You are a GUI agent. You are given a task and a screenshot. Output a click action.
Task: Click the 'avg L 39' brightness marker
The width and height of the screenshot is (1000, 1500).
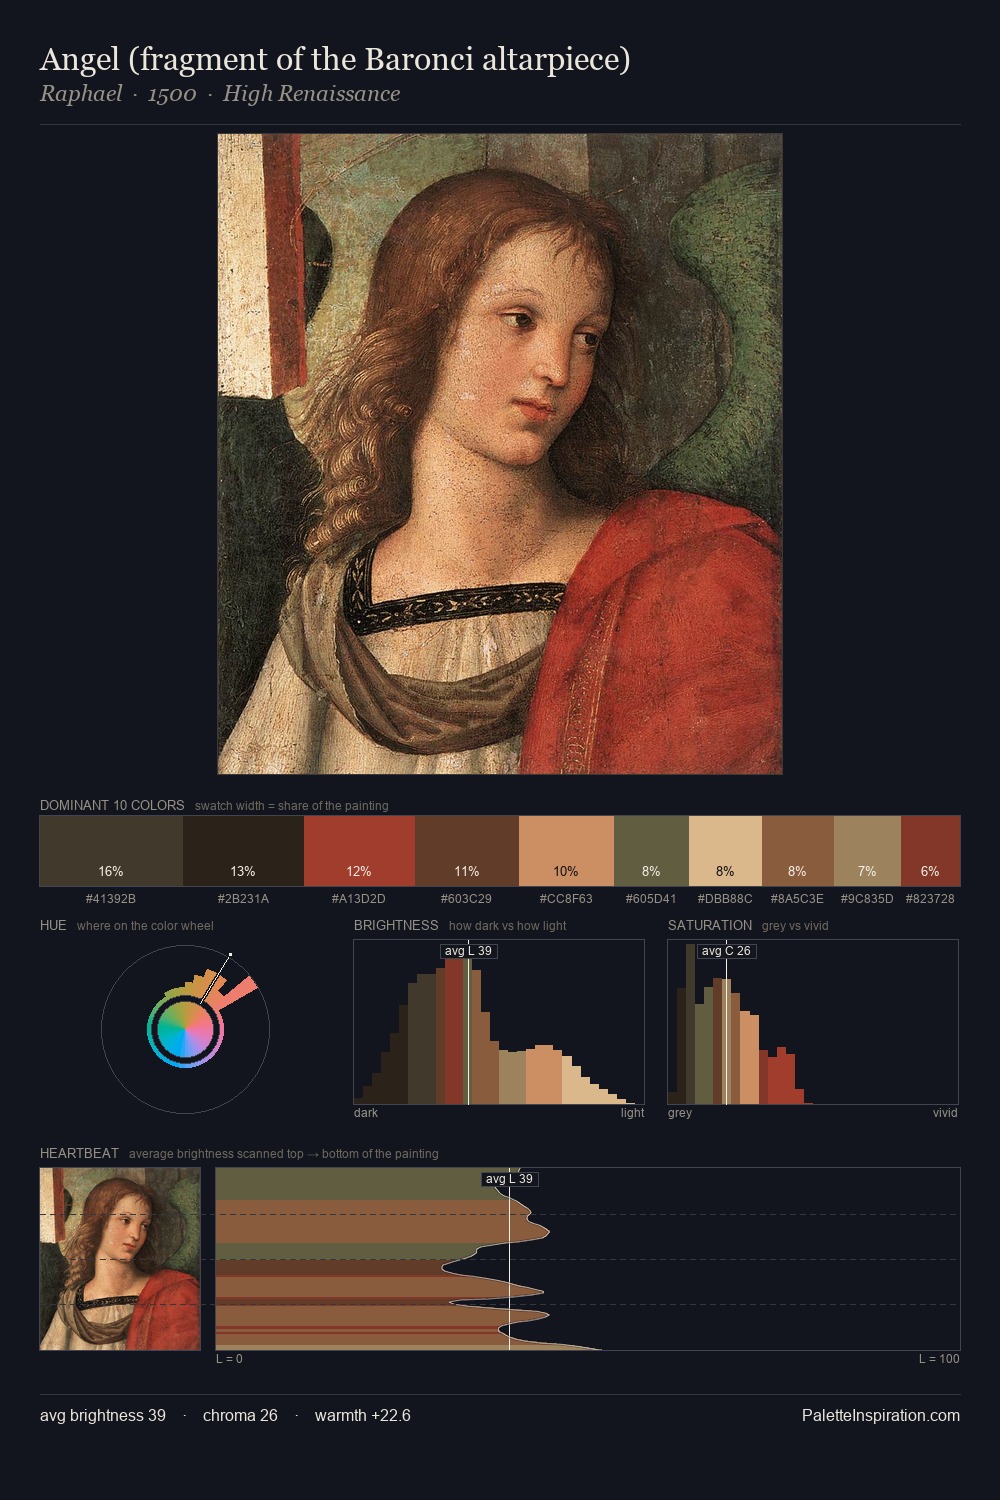(468, 951)
